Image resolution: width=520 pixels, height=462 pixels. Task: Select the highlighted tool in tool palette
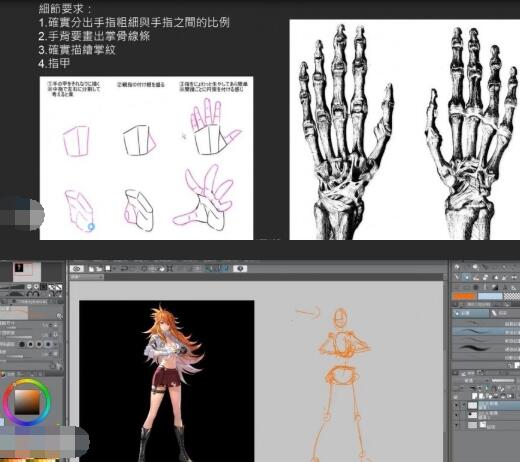467,277
